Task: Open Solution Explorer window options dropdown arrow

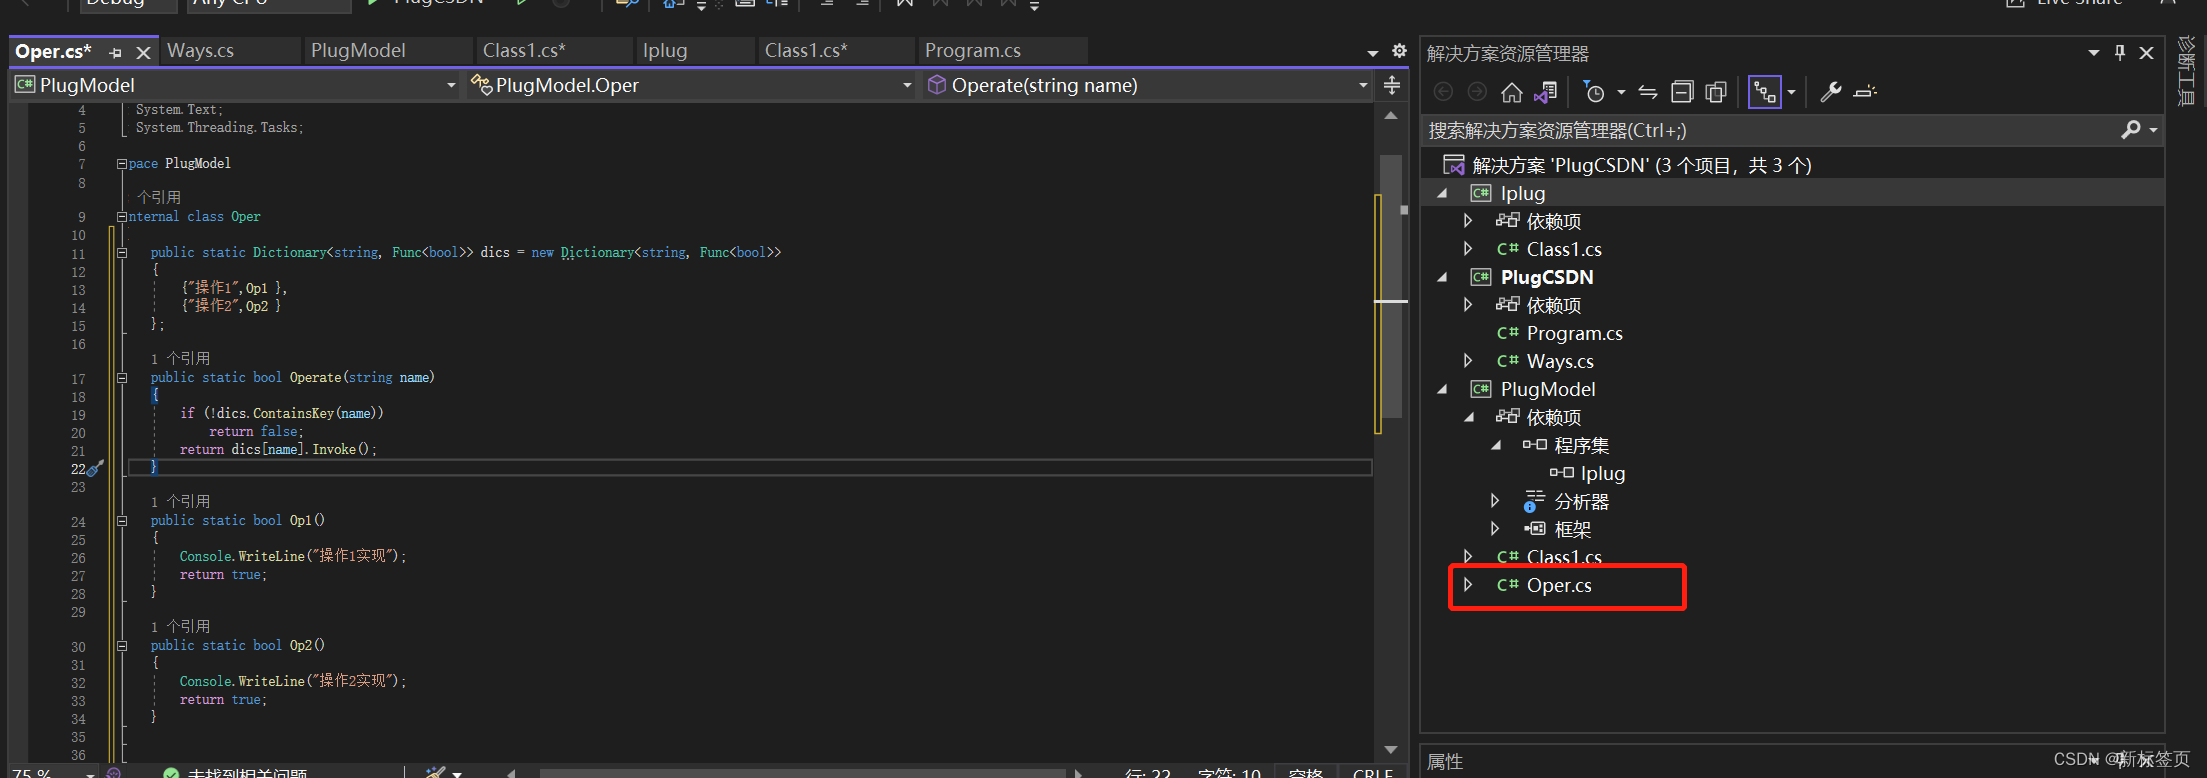Action: 2093,53
